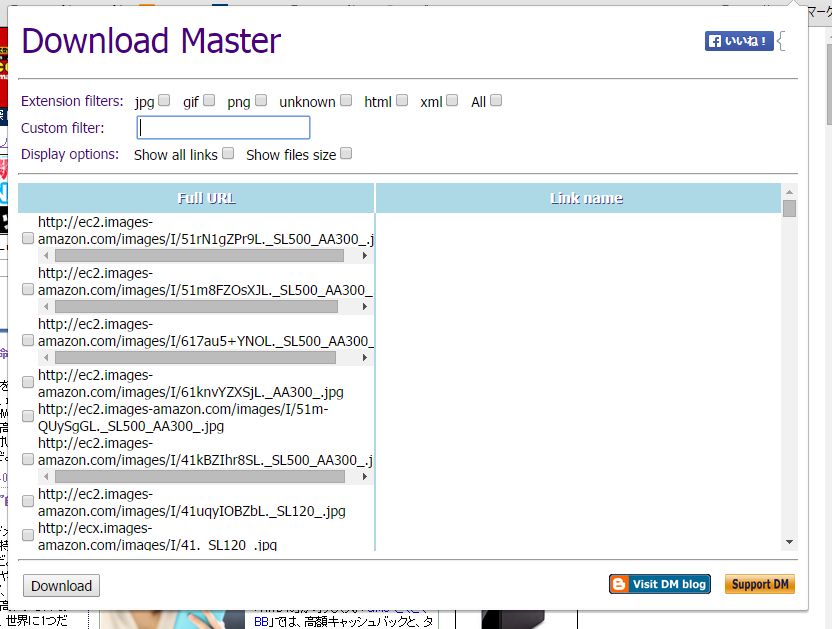
Task: Click the link list scroll-down arrow
Action: 790,542
